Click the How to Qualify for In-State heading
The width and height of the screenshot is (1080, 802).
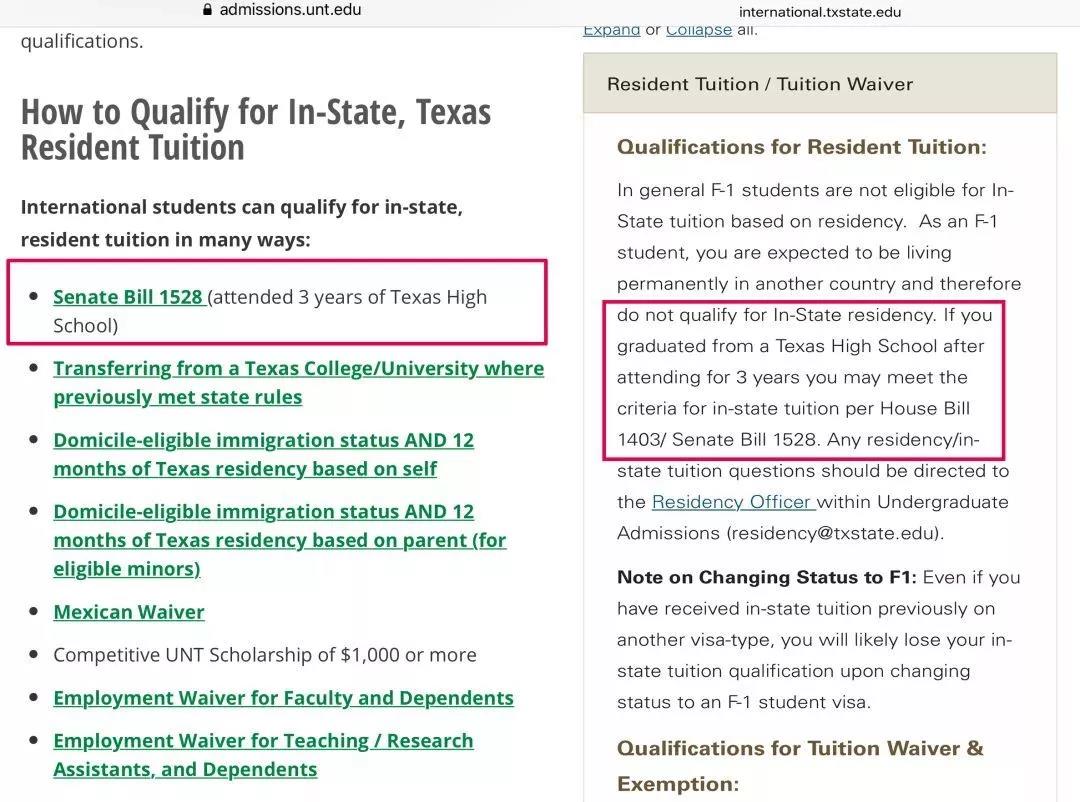(256, 130)
